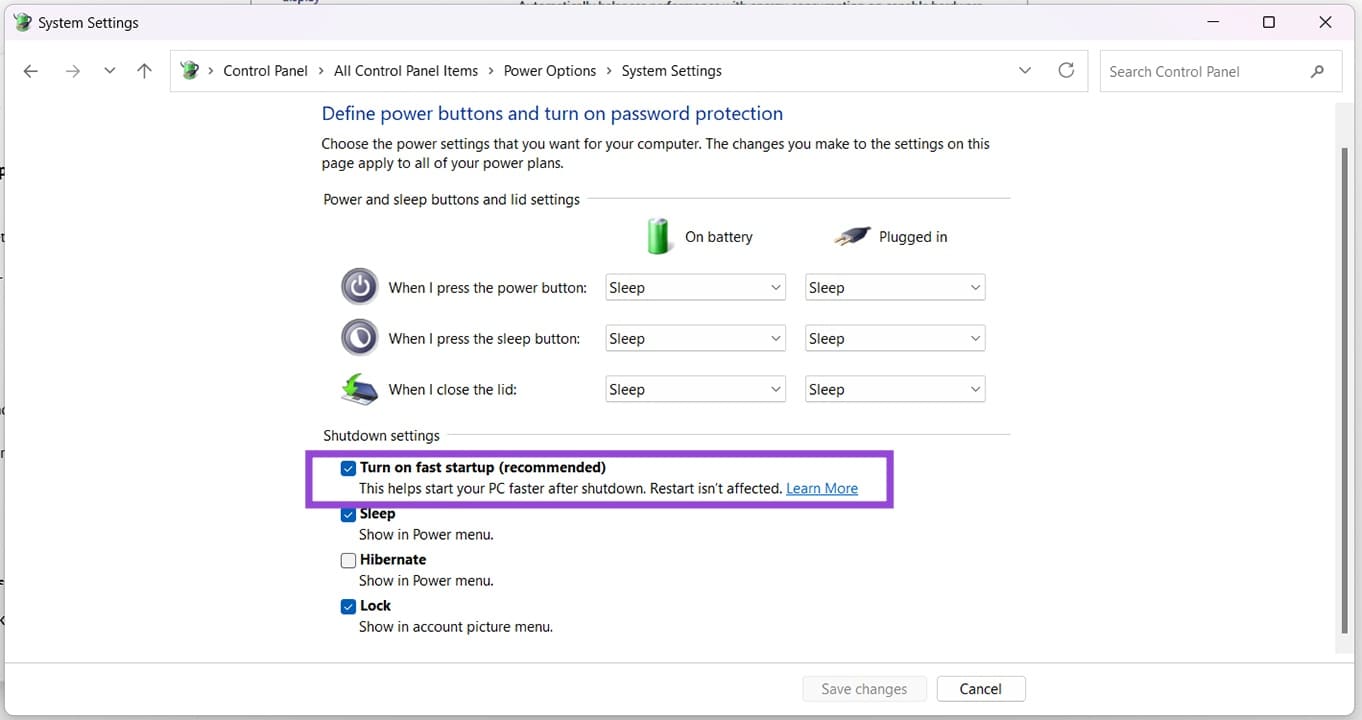Screen dimensions: 1362x720
Task: Navigate to Power Options in the breadcrumb
Action: pyautogui.click(x=549, y=70)
